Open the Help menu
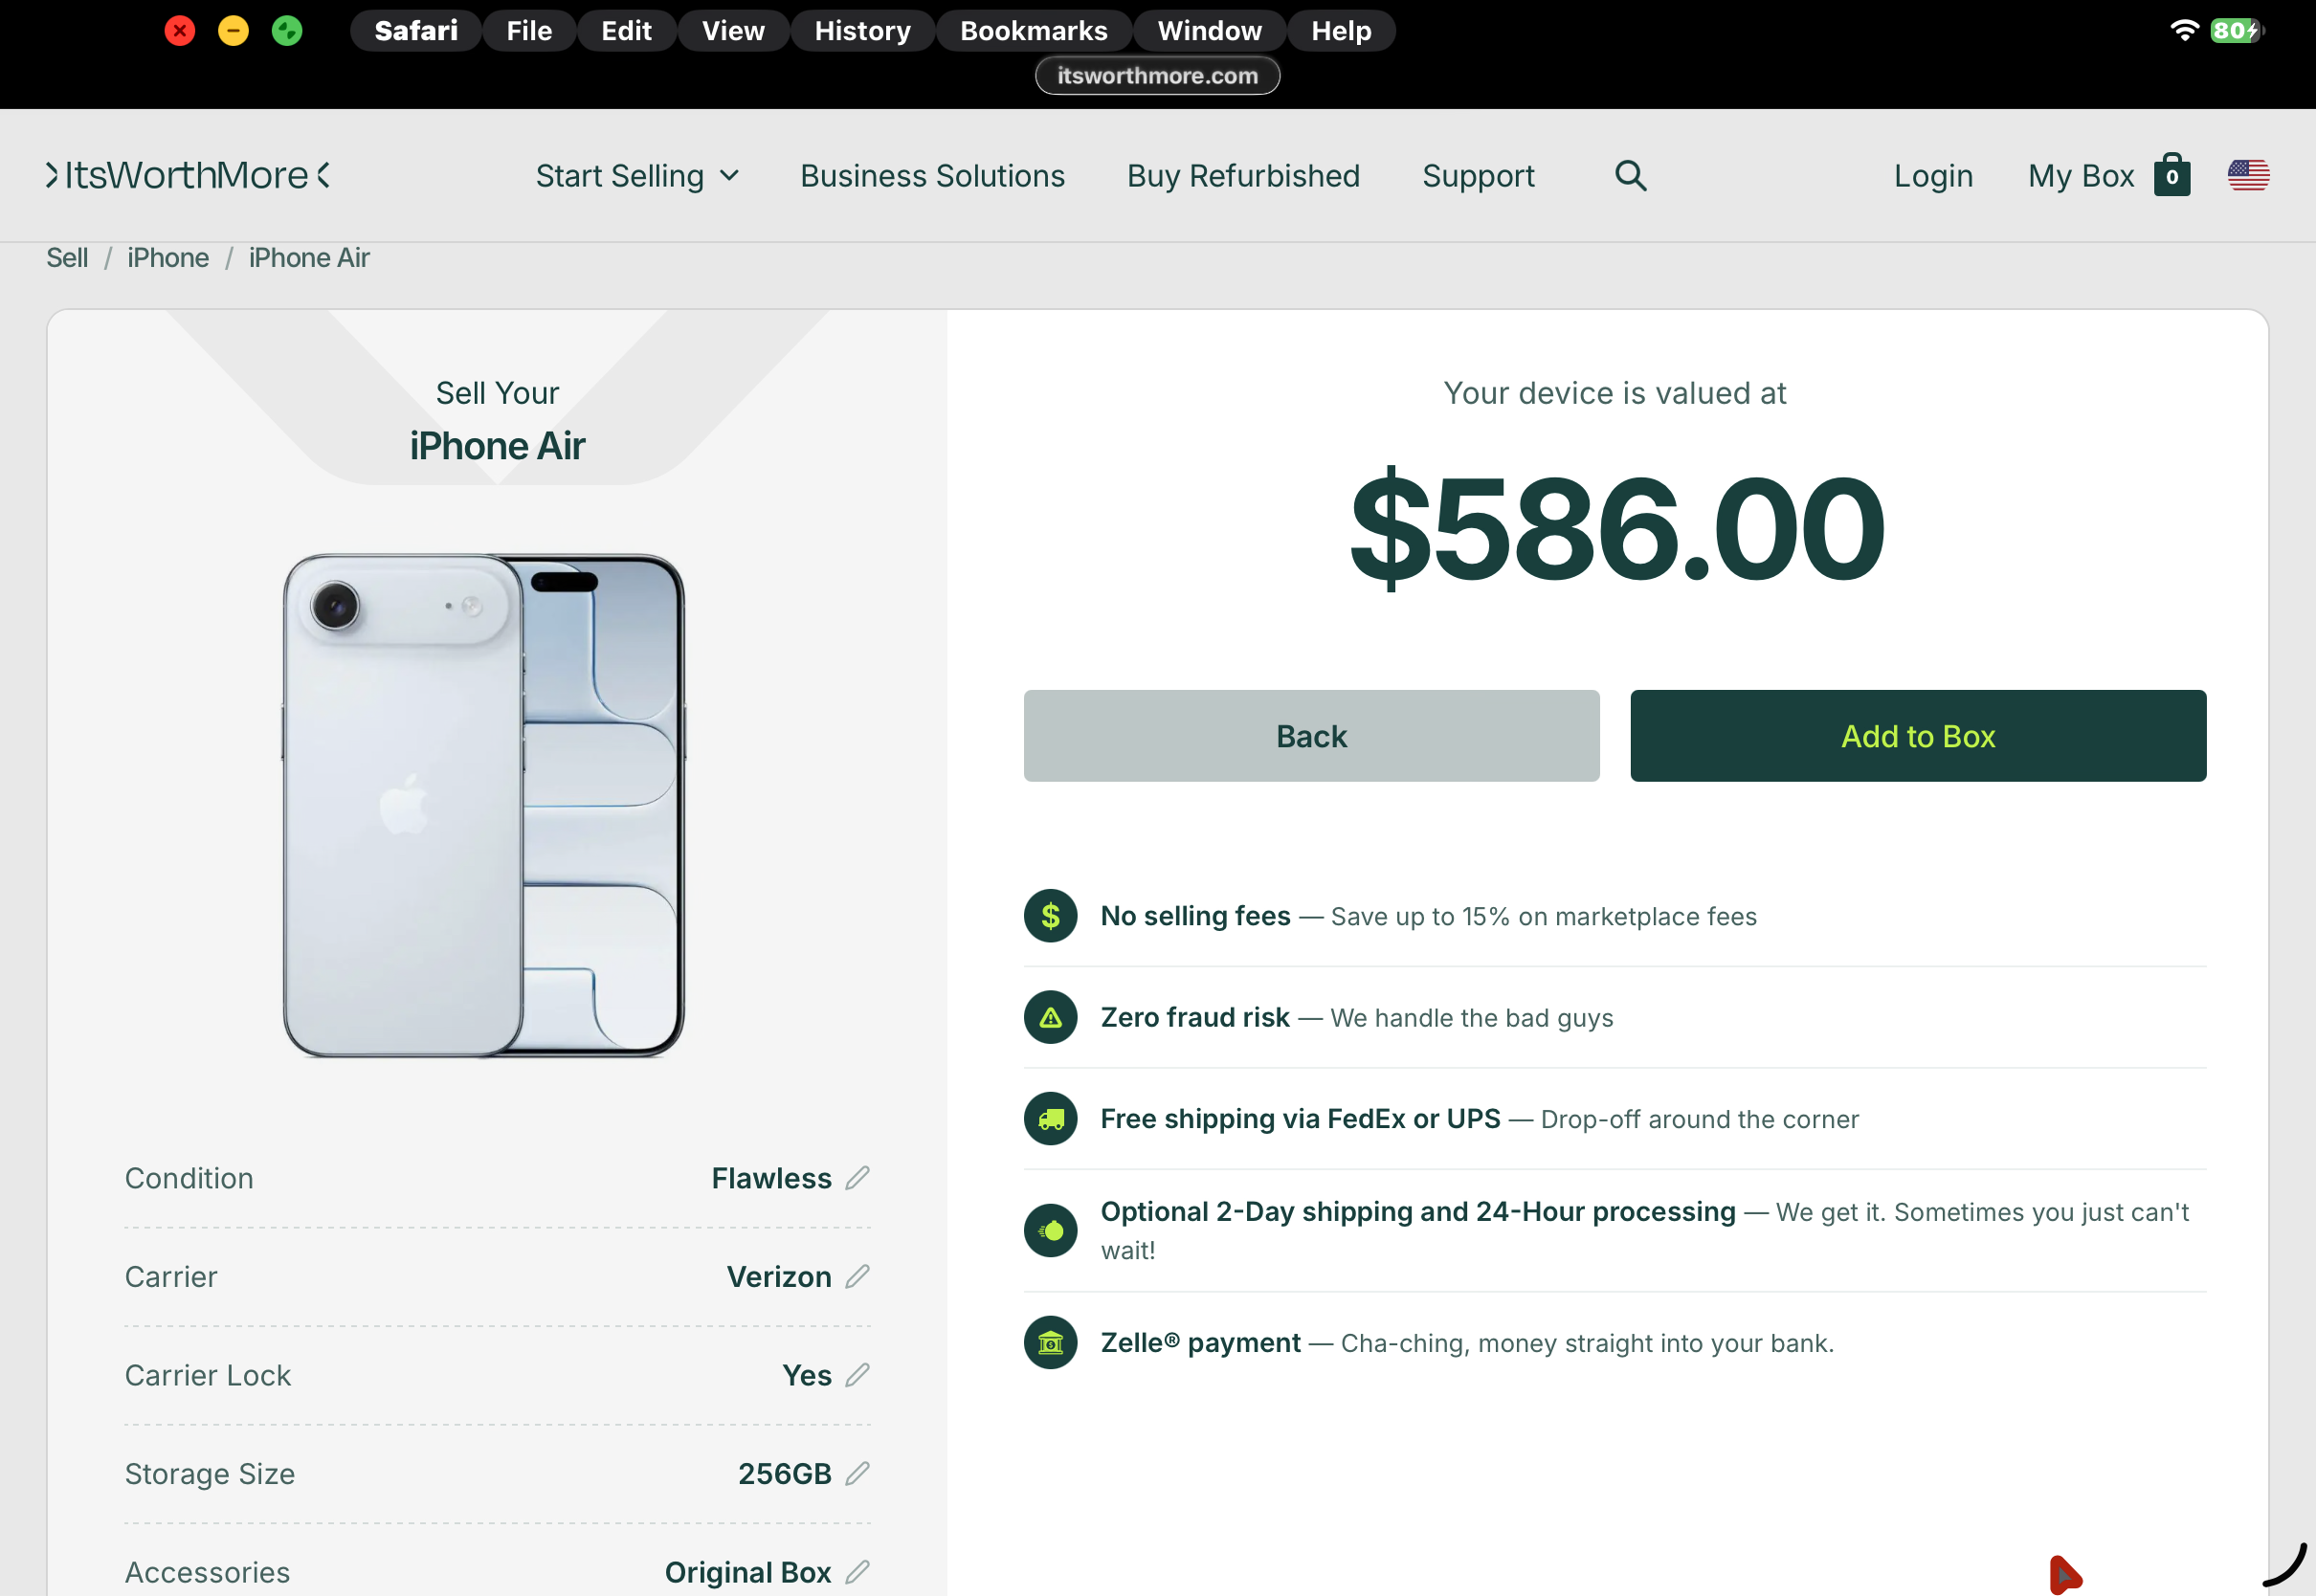The height and width of the screenshot is (1596, 2316). 1341,30
